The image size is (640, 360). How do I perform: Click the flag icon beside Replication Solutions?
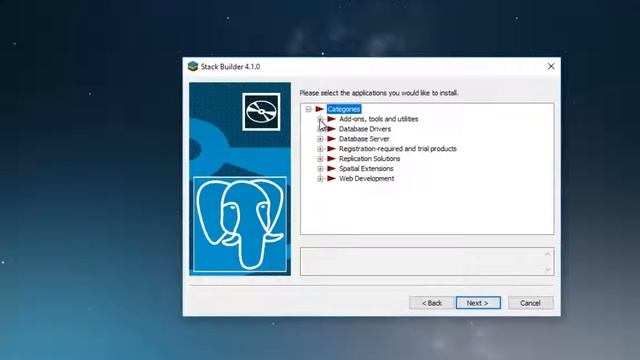point(331,159)
